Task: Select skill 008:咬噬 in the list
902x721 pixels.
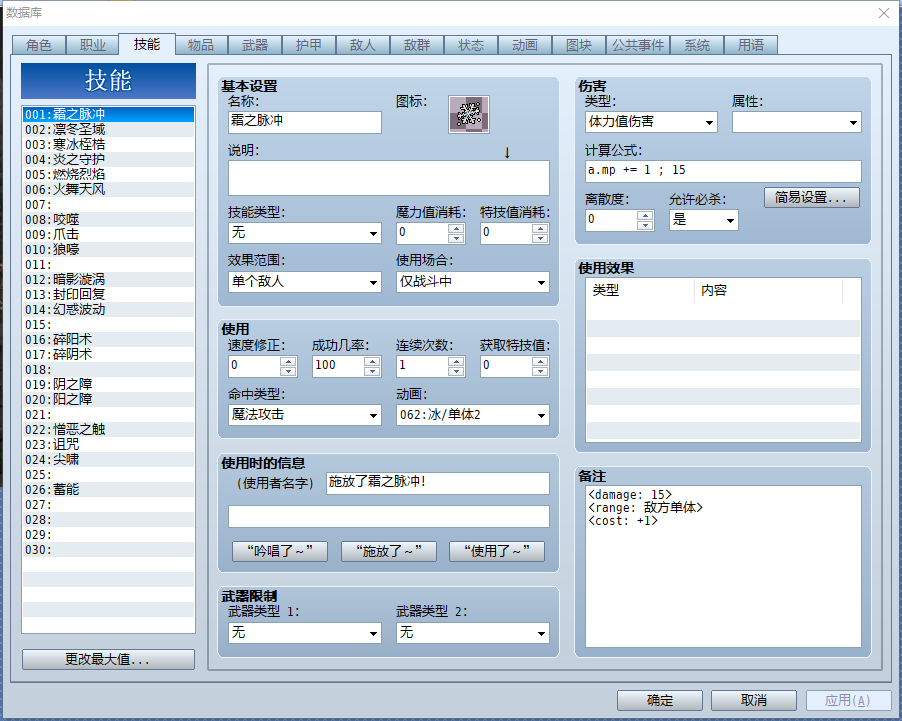Action: (108, 219)
